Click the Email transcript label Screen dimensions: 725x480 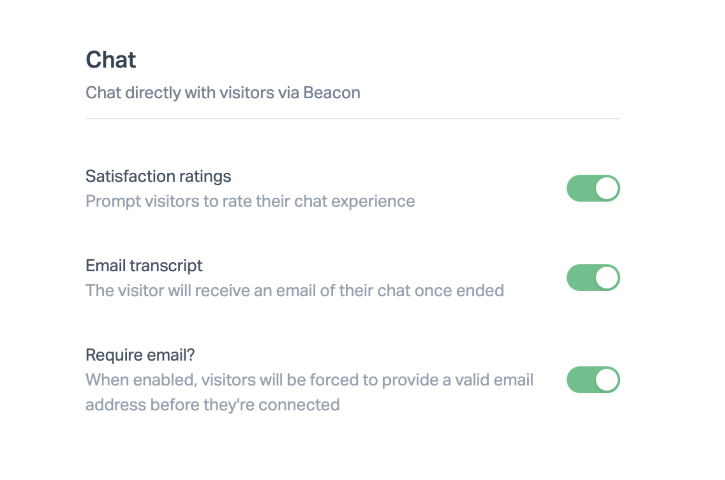[144, 265]
